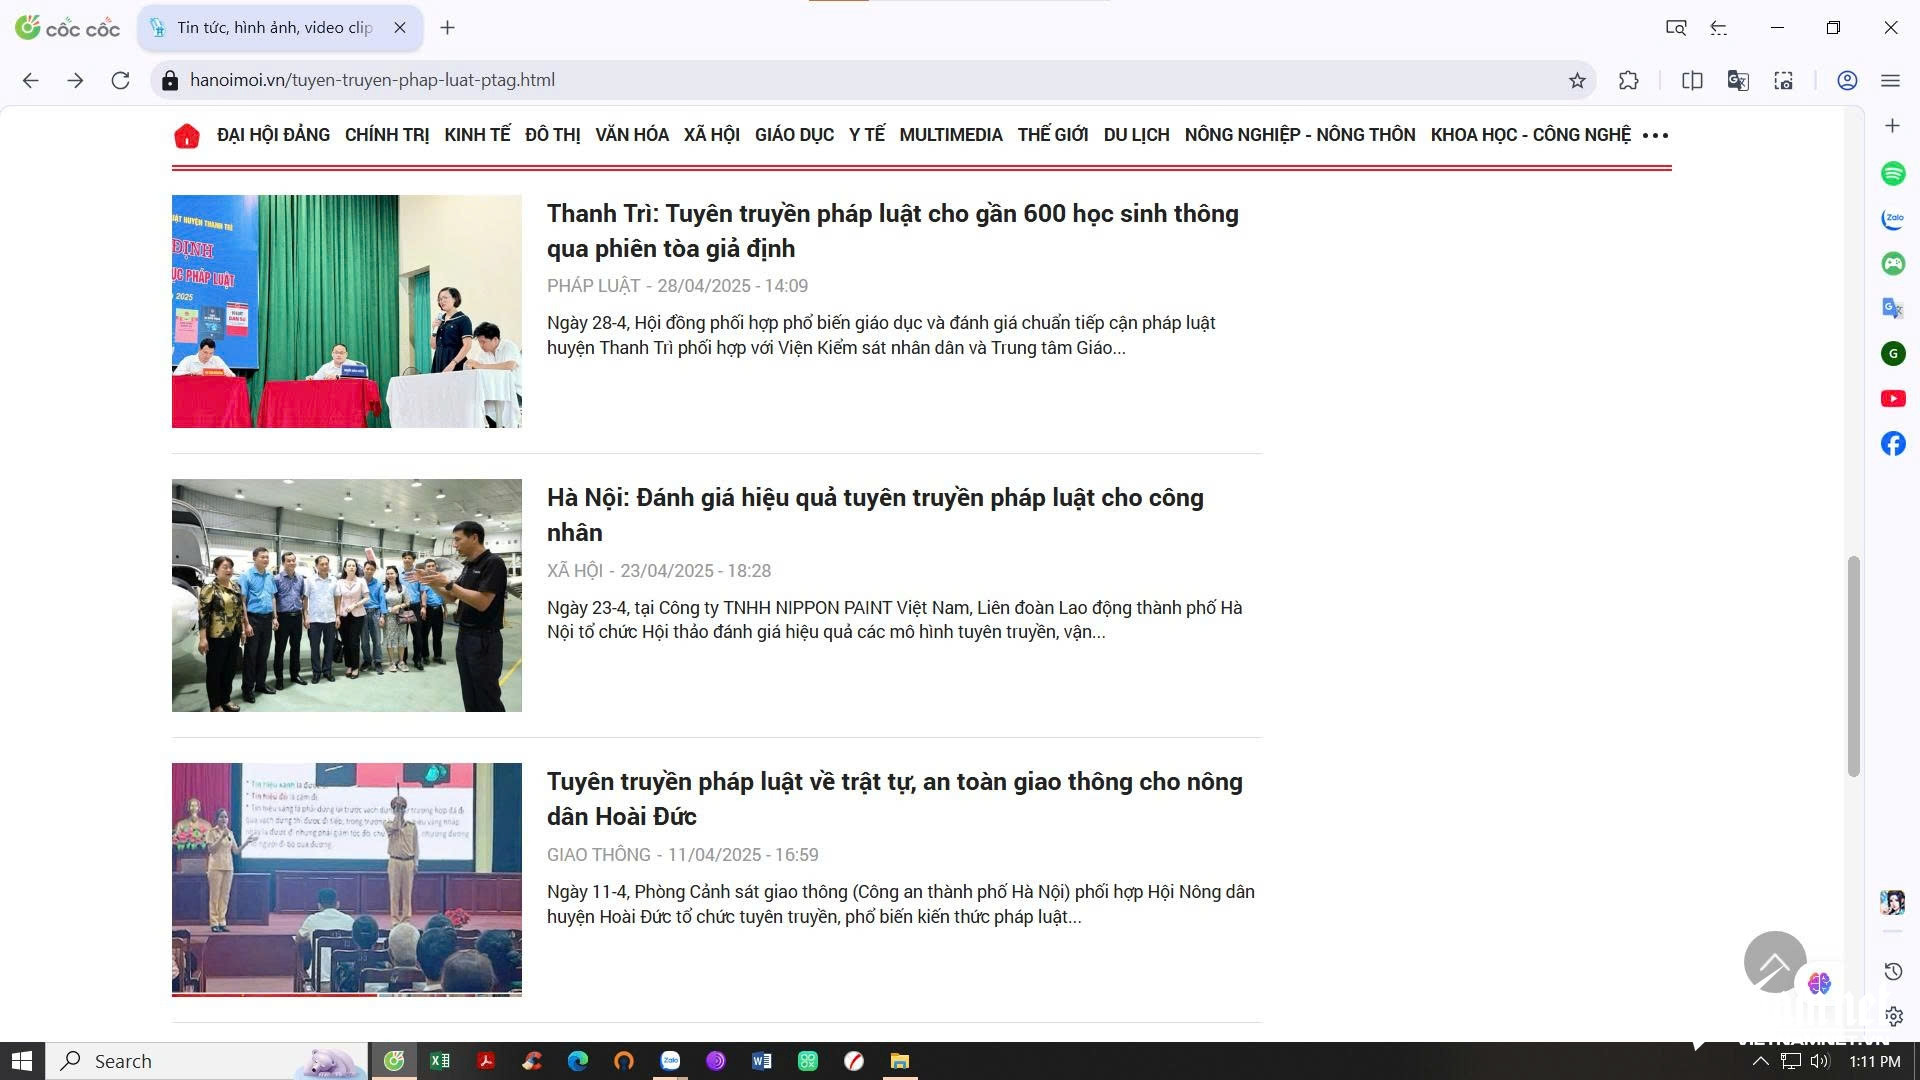Click the red home icon in navigation
Viewport: 1920px width, 1080px height.
pyautogui.click(x=187, y=136)
